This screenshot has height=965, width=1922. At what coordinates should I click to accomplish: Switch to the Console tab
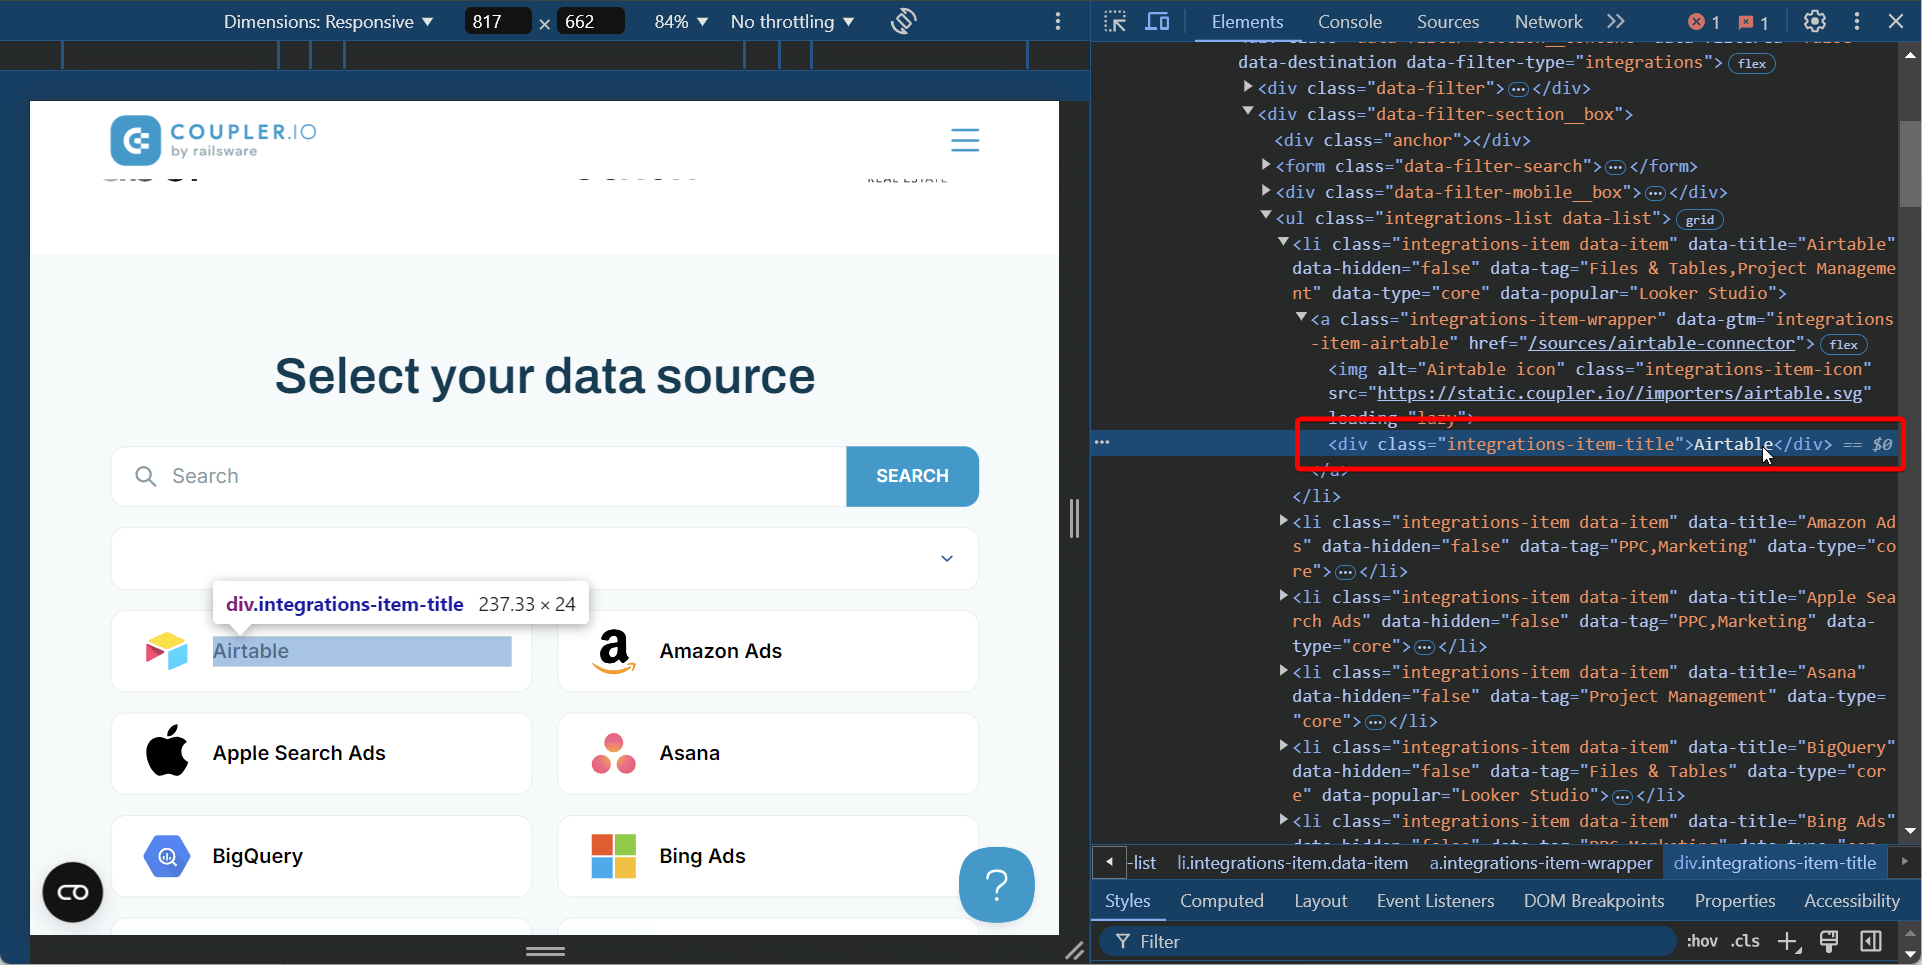(x=1349, y=22)
